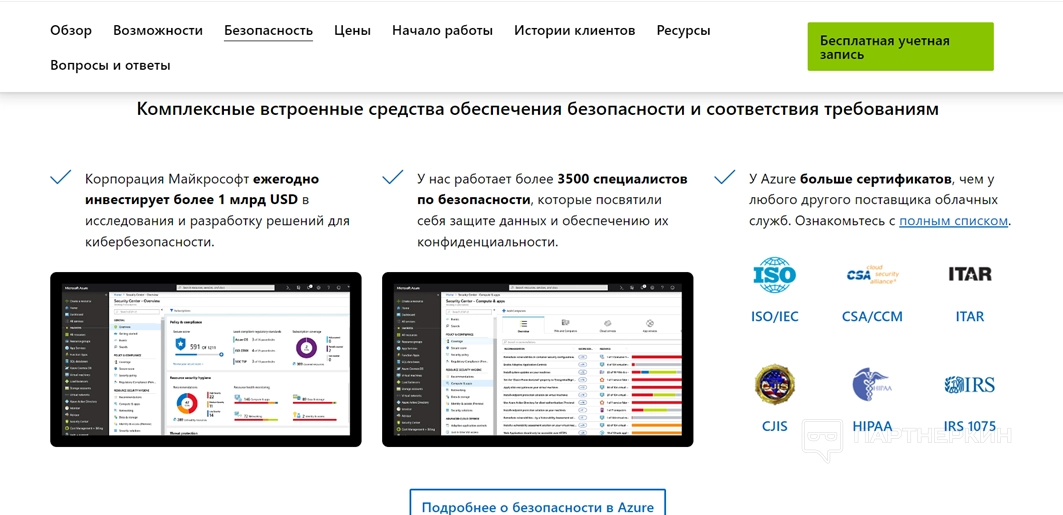1063x515 pixels.
Task: Open the ITAR certificate text label
Action: click(x=969, y=316)
